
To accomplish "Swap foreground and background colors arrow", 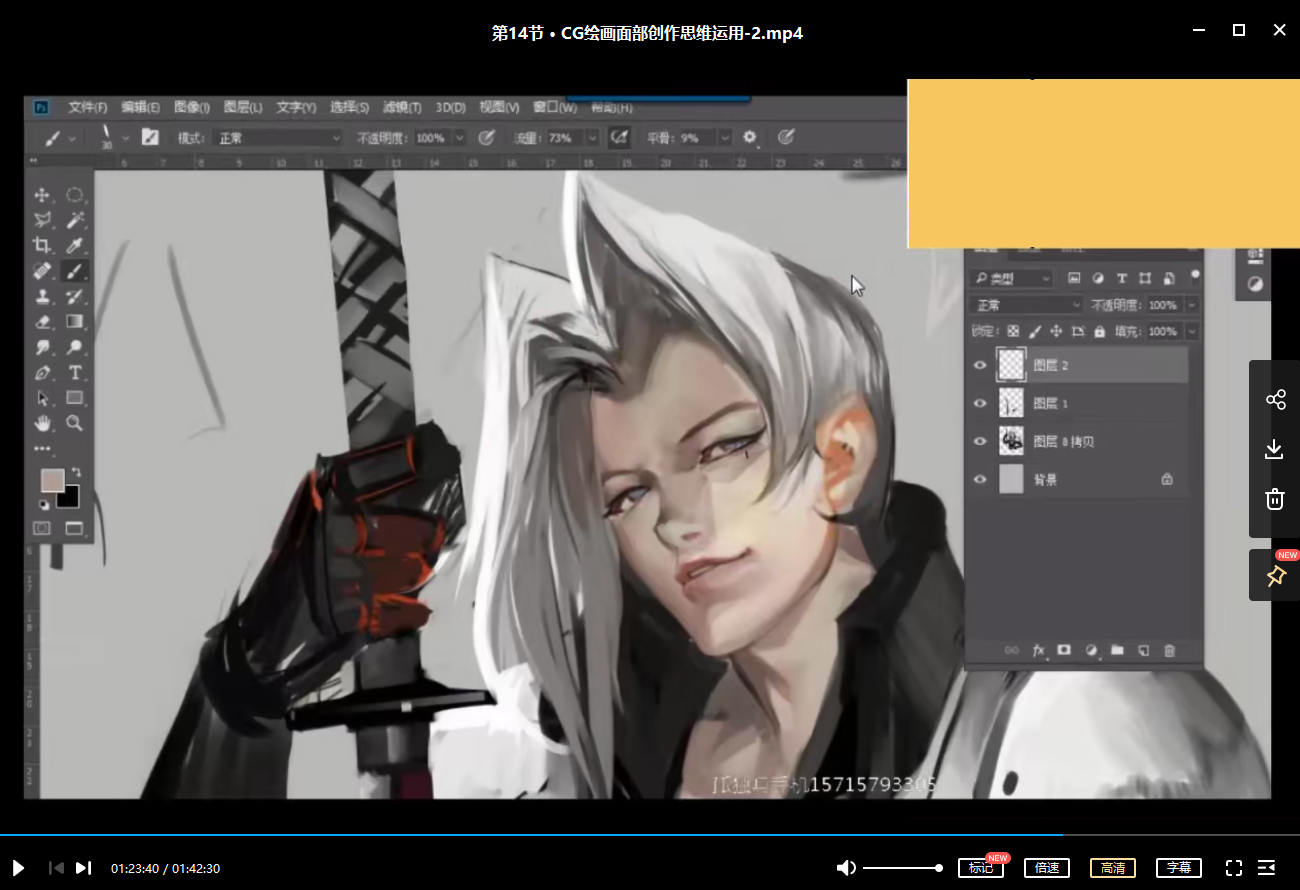I will pos(76,472).
